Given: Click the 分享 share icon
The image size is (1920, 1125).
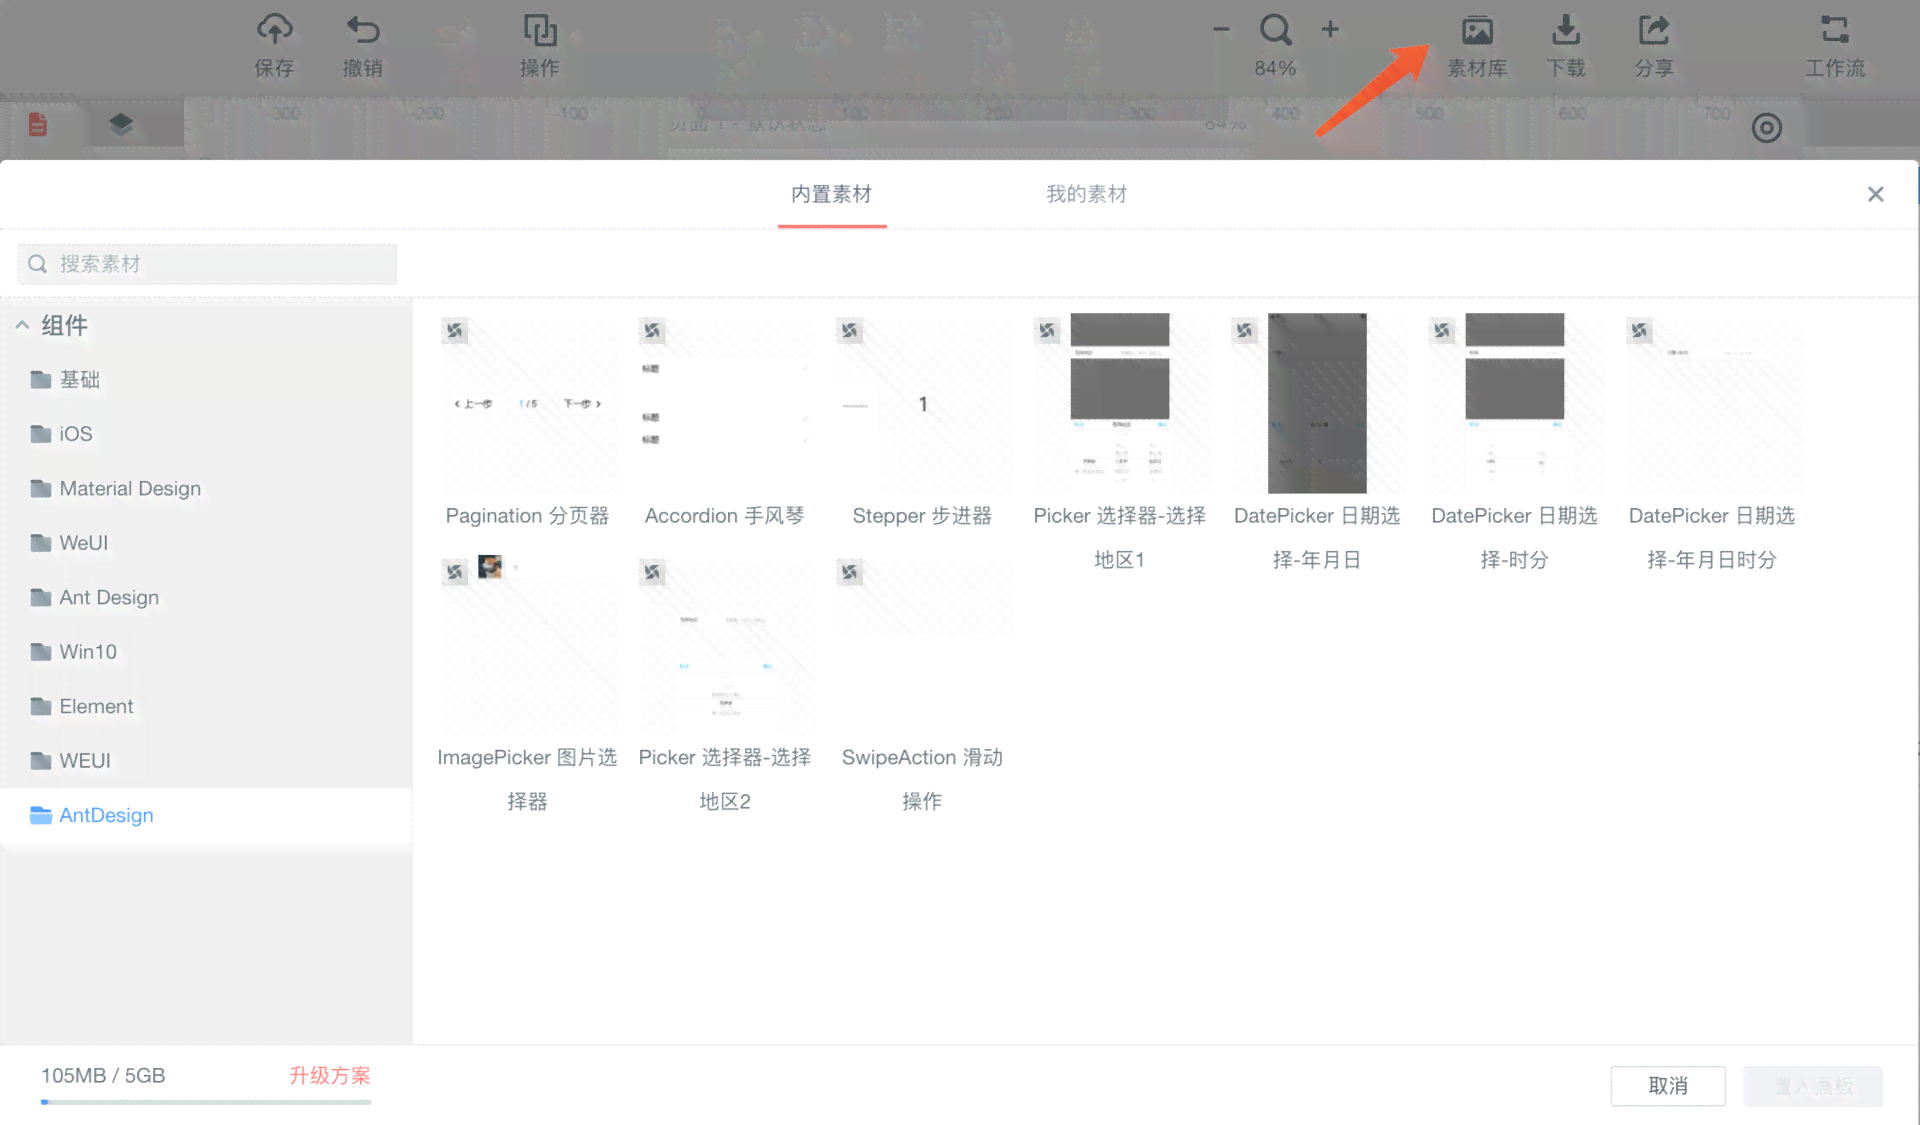Looking at the screenshot, I should coord(1654,30).
